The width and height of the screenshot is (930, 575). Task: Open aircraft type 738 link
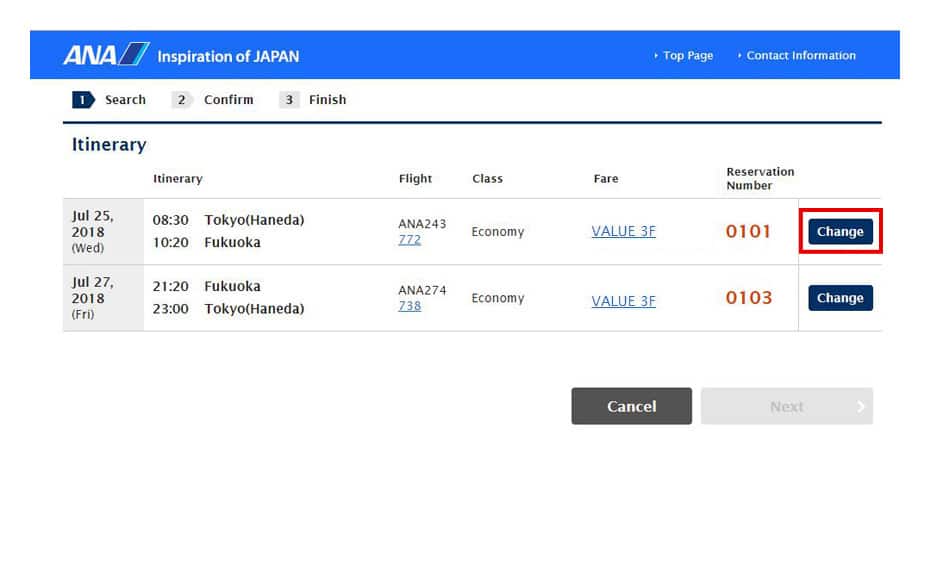point(409,306)
